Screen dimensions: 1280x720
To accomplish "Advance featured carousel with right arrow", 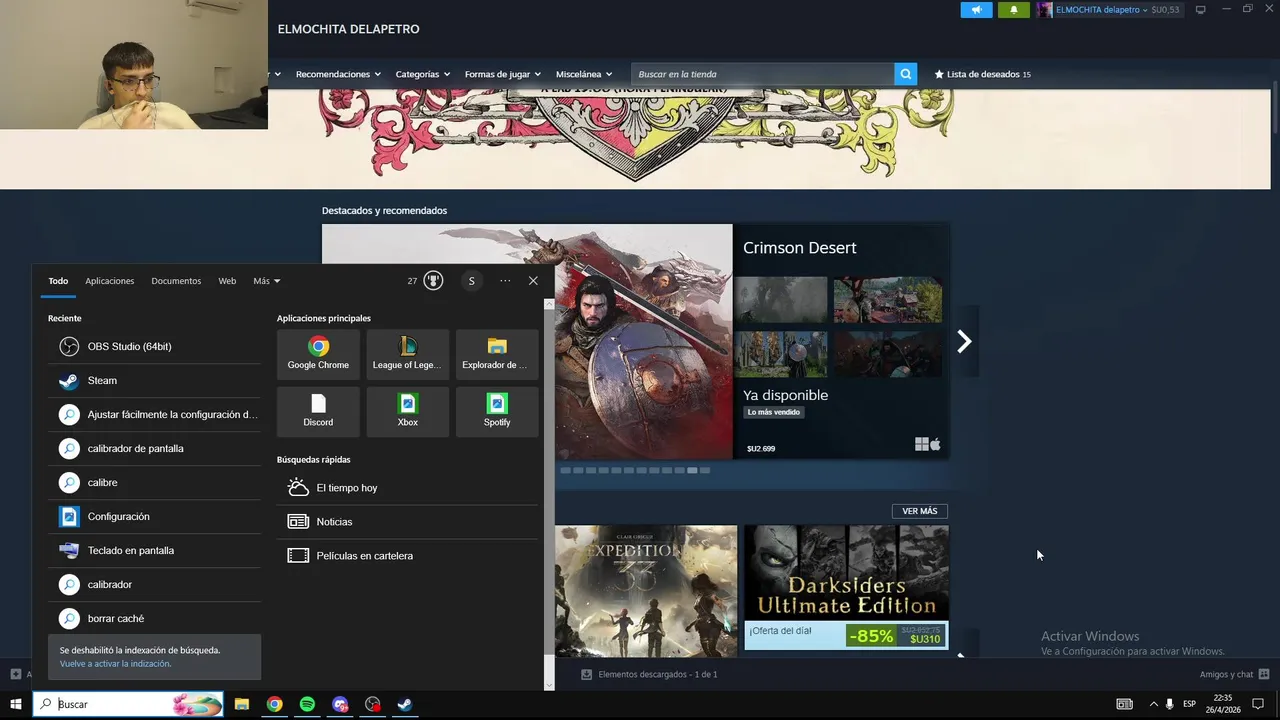I will [x=964, y=342].
